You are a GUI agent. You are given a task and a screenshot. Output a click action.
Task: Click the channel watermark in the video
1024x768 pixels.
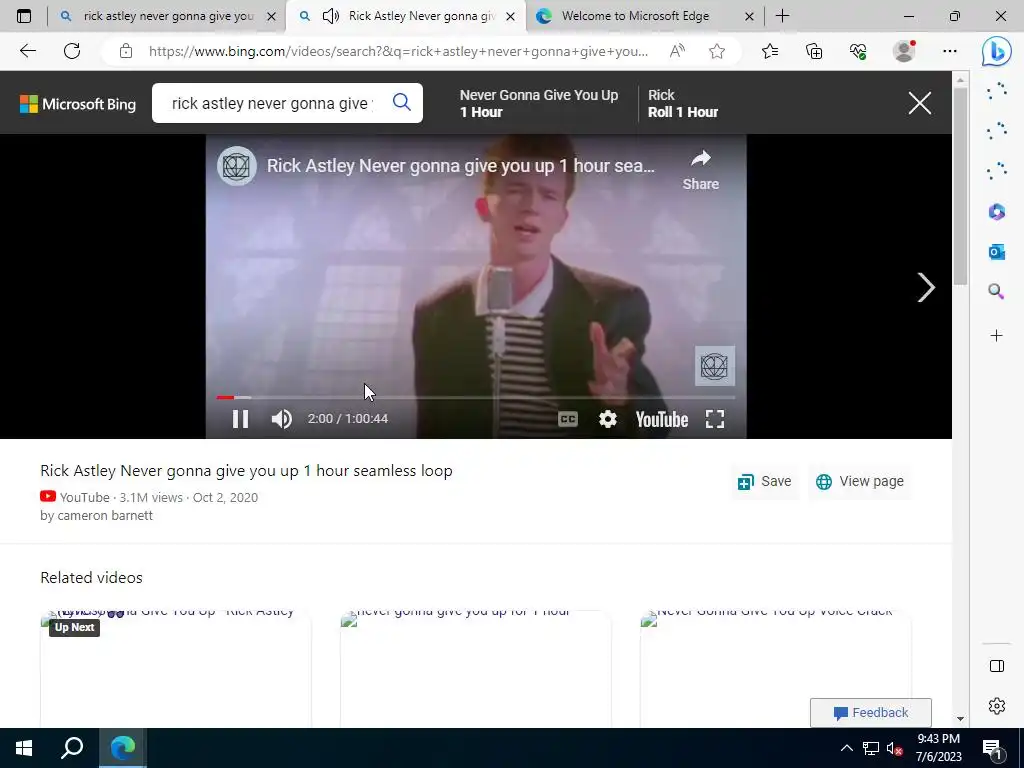[714, 366]
